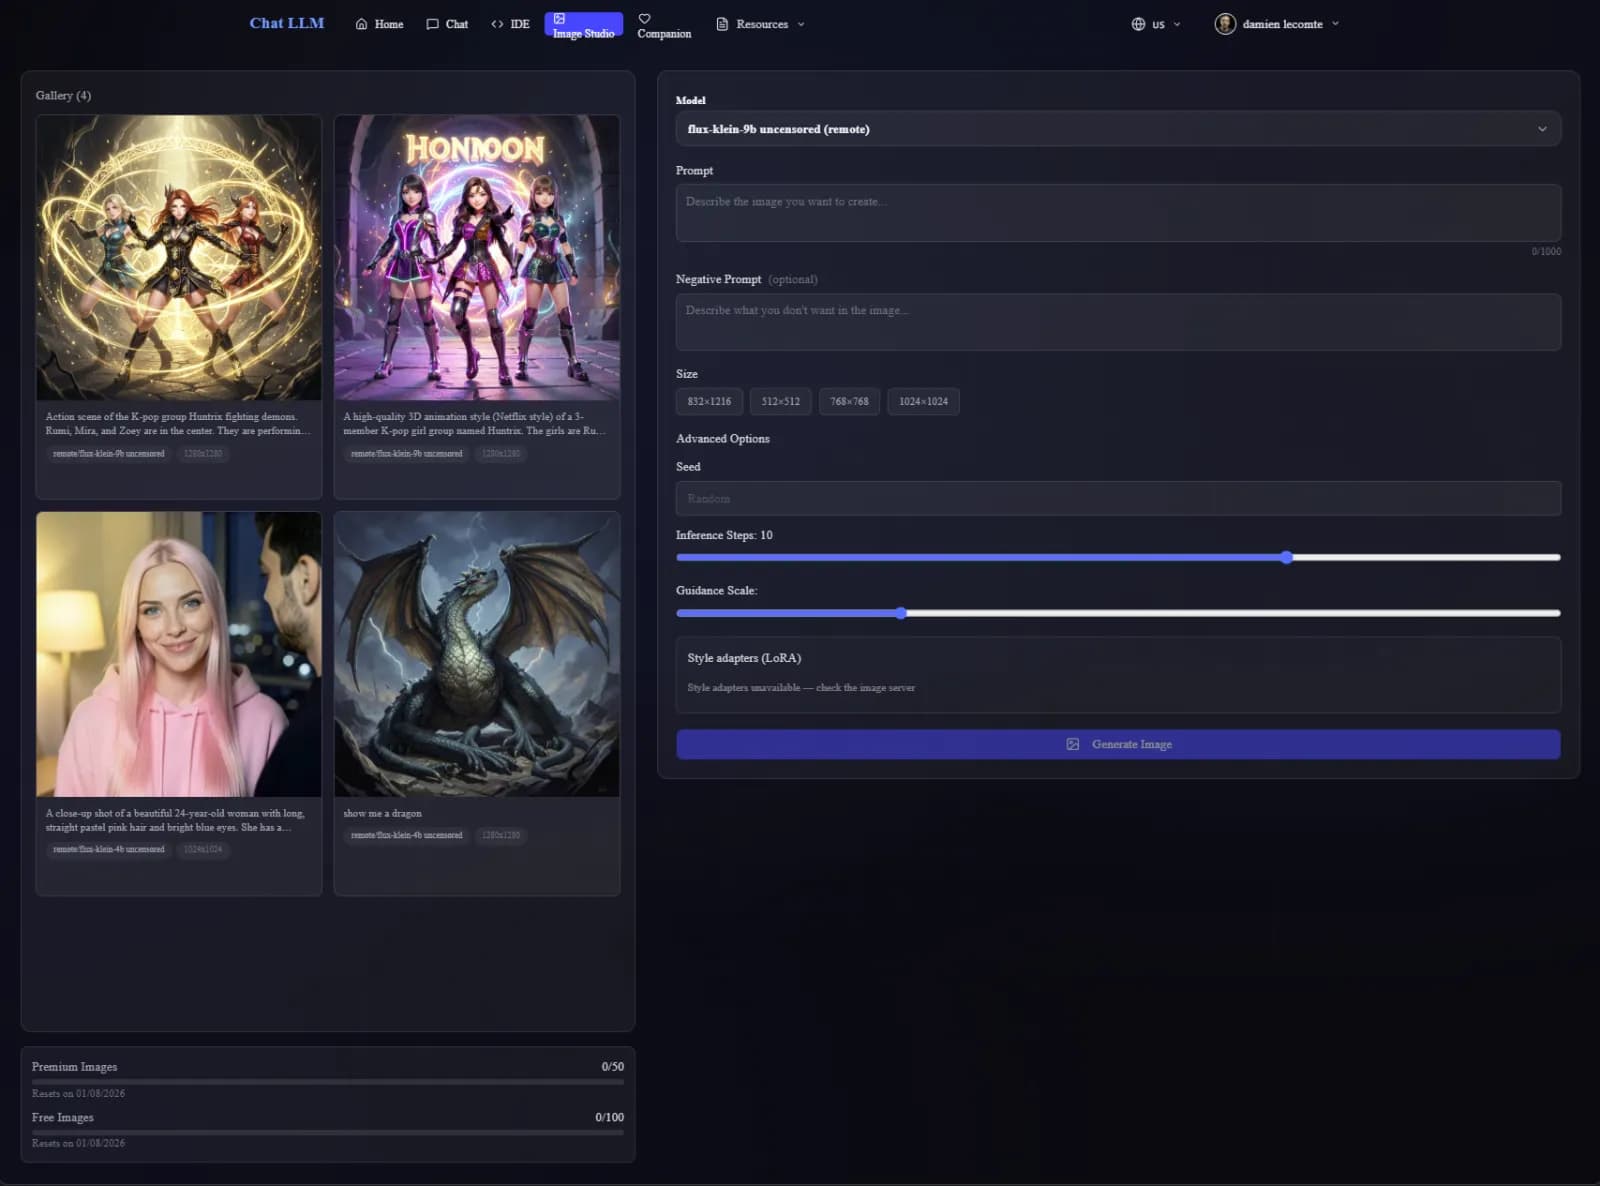This screenshot has height=1186, width=1600.
Task: Choose the 1024×1024 size option
Action: [923, 401]
